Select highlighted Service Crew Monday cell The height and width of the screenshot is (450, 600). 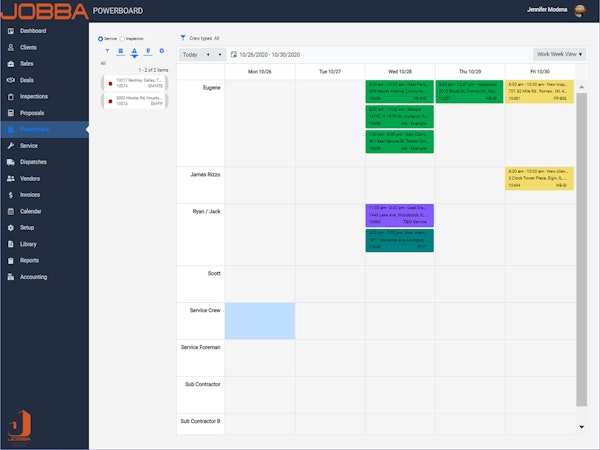[260, 318]
